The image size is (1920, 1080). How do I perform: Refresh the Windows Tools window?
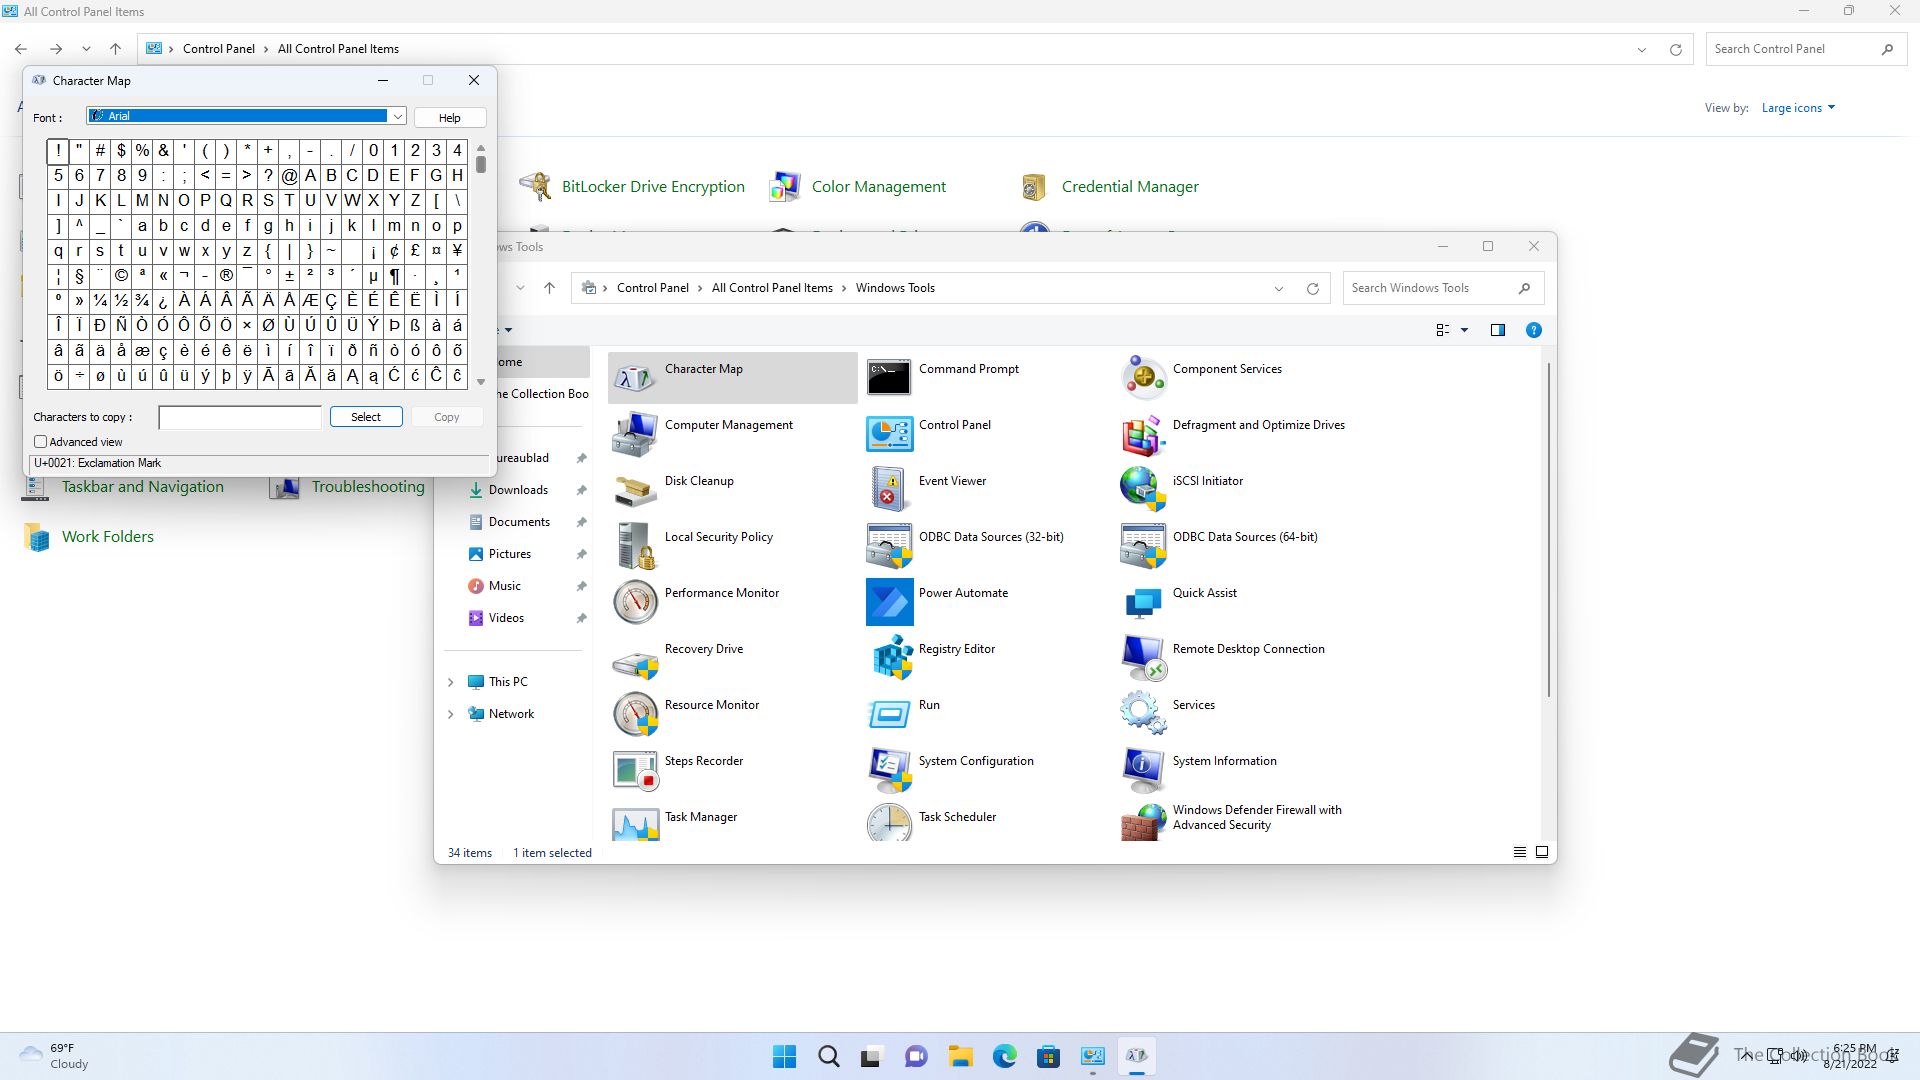1312,288
